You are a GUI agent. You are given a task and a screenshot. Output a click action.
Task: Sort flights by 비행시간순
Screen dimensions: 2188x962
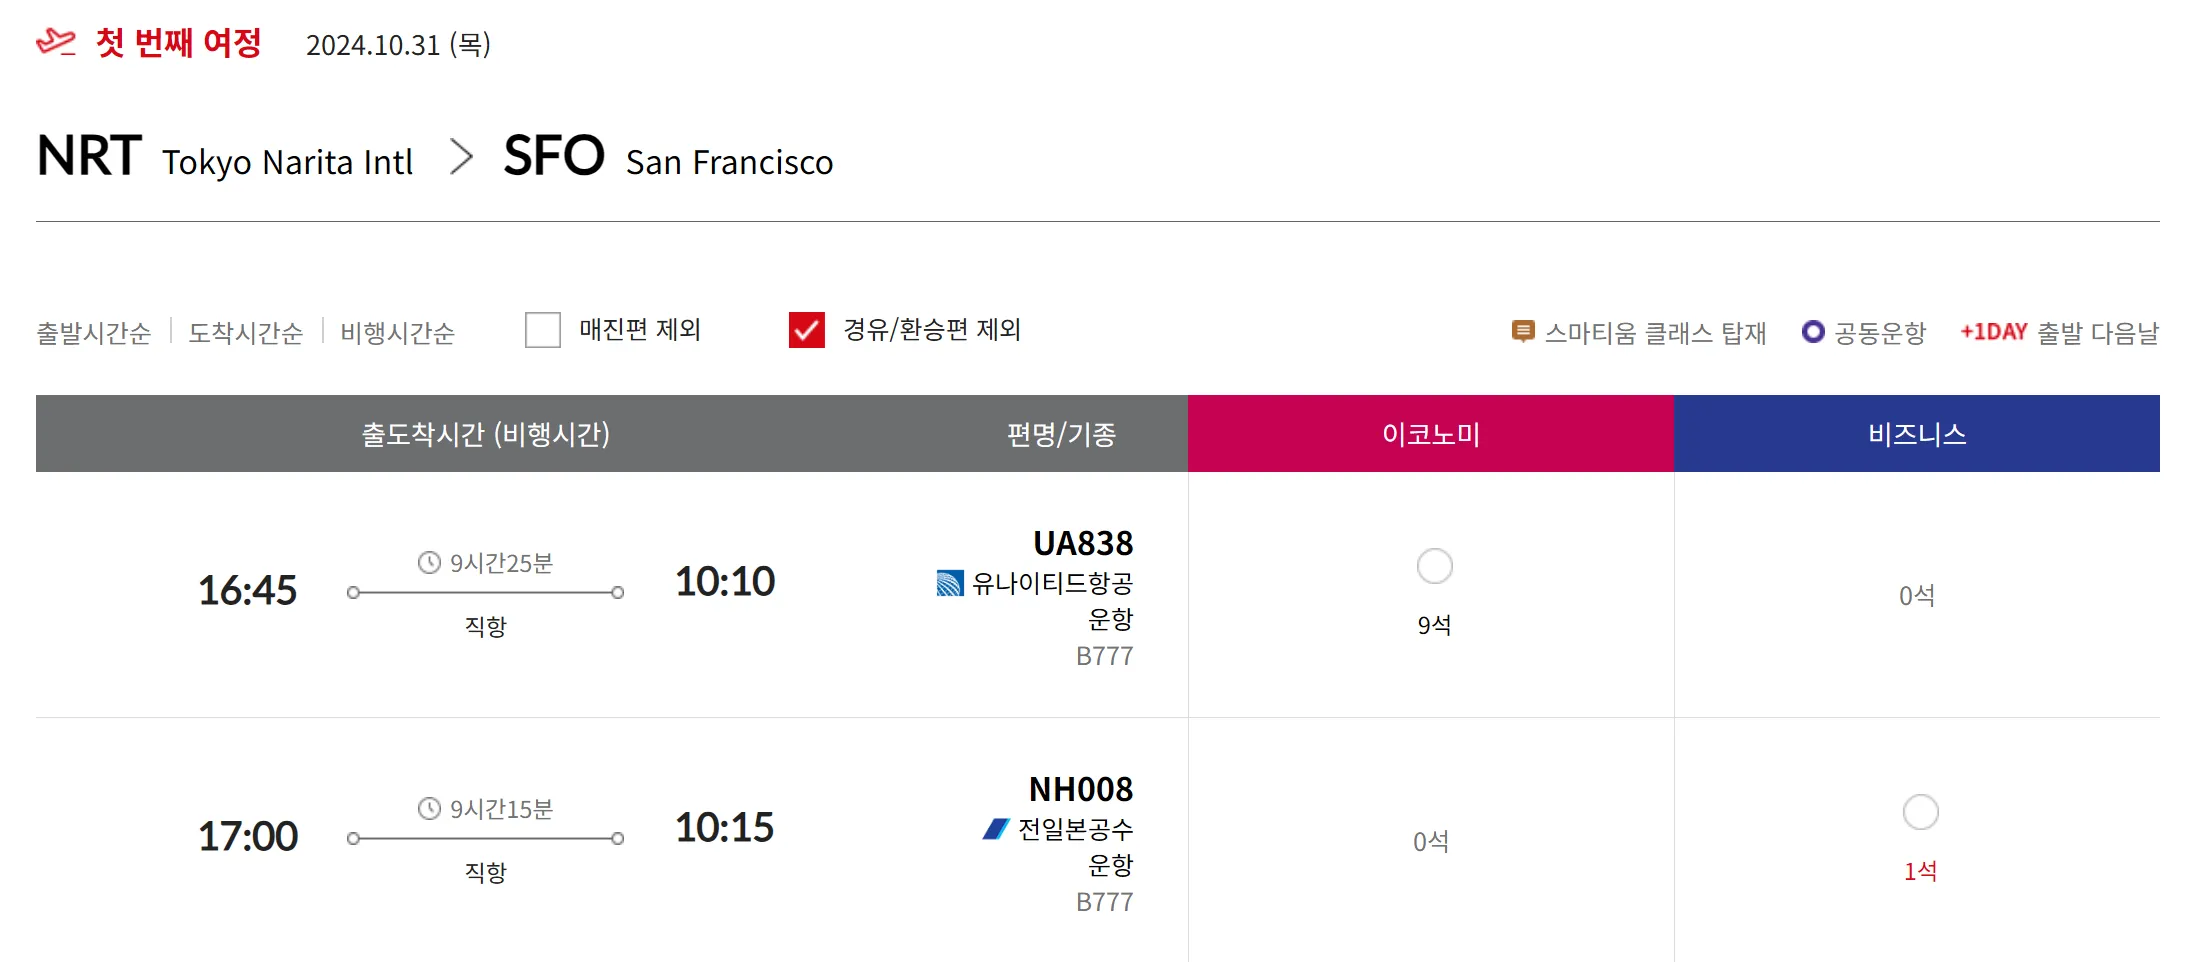click(397, 333)
